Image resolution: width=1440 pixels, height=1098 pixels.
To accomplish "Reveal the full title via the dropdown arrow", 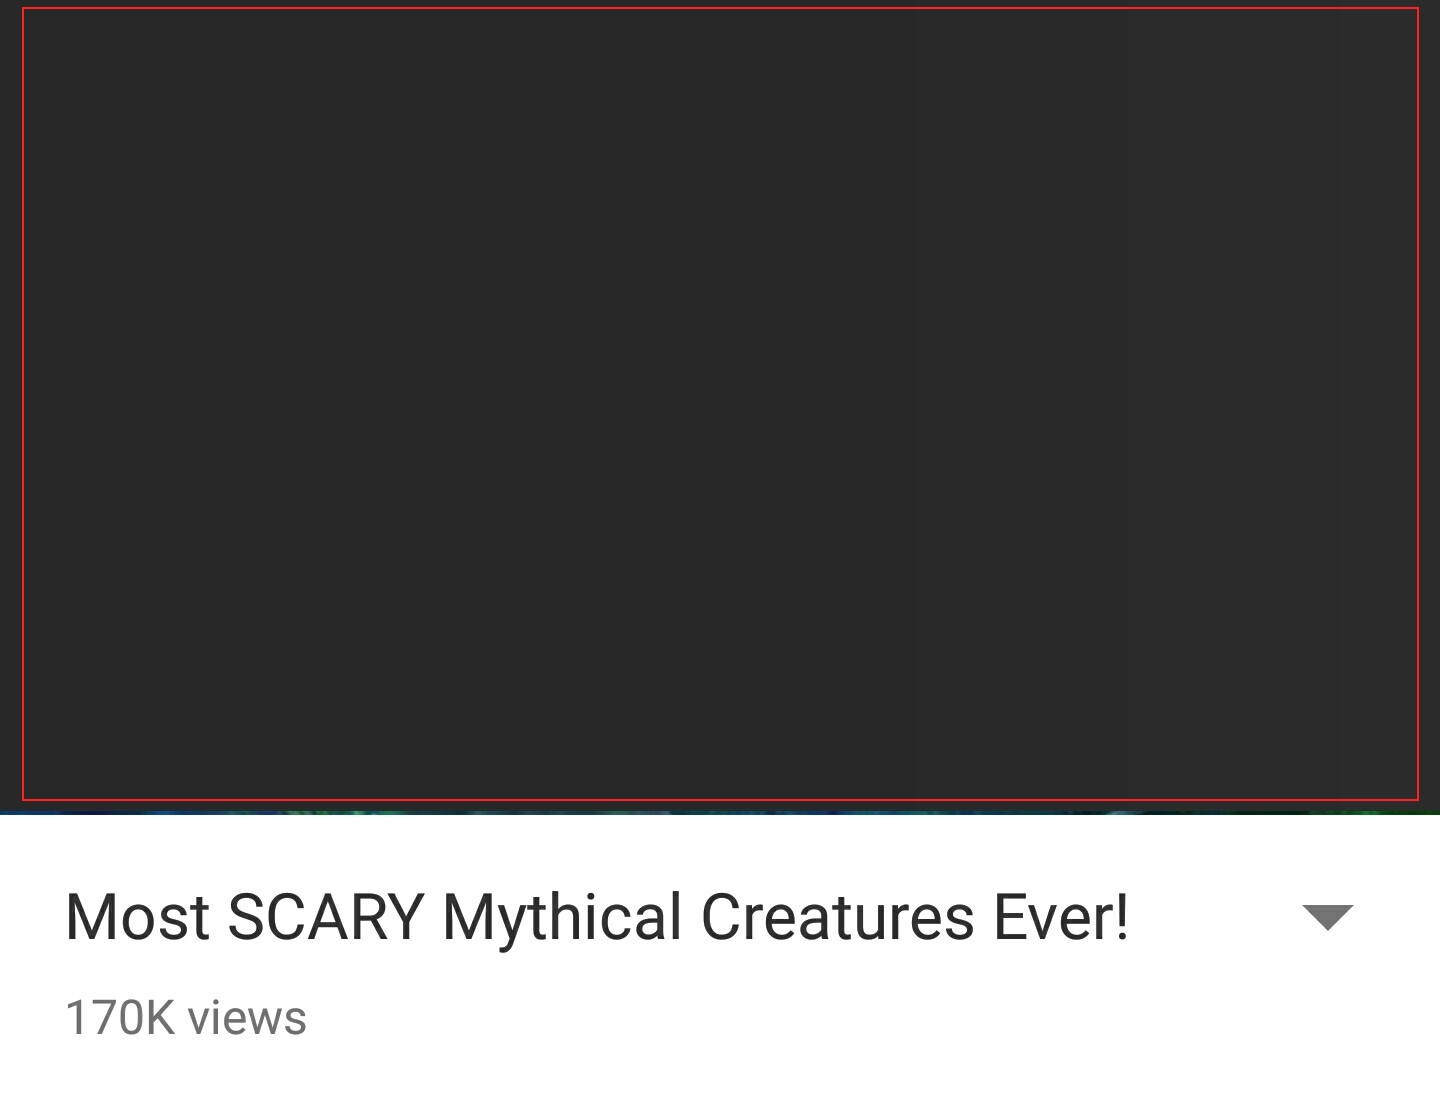I will point(1327,917).
